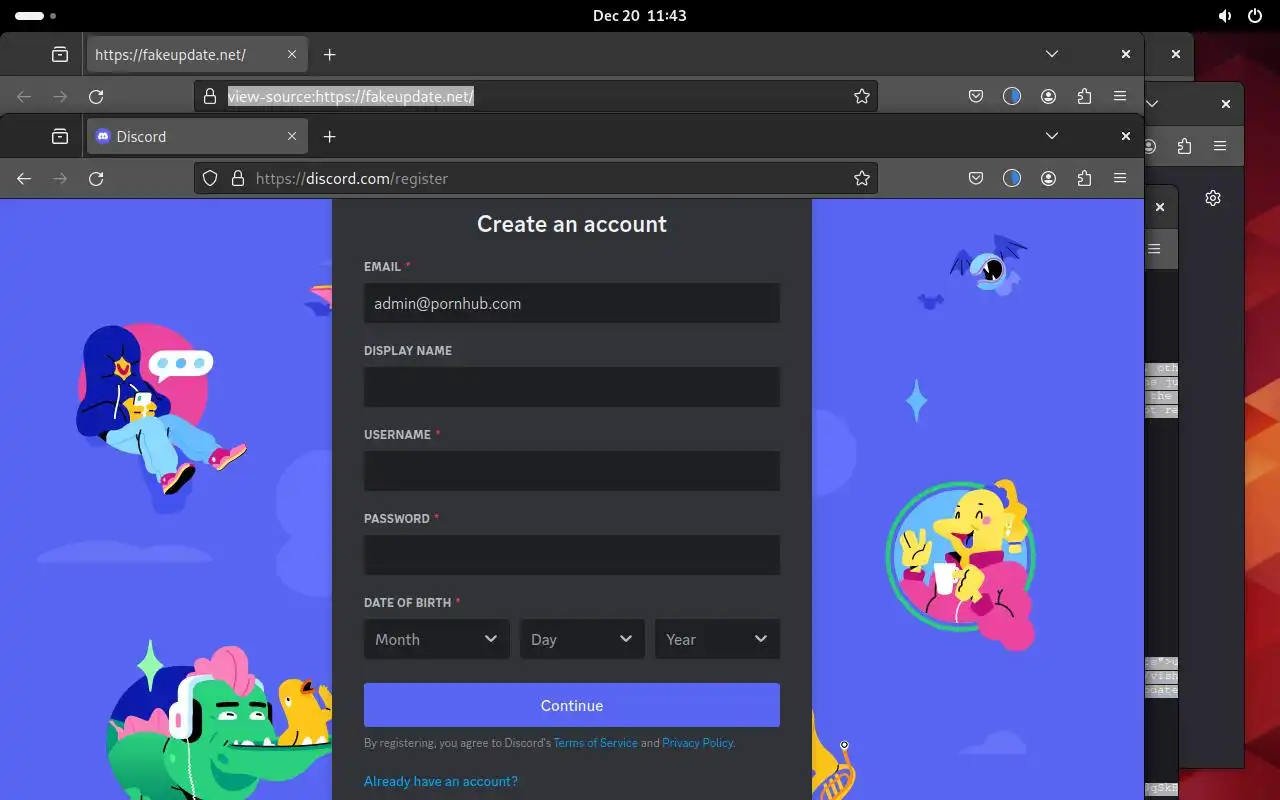This screenshot has width=1280, height=800.
Task: List all tabs in the fakeupdate window
Action: pyautogui.click(x=1052, y=54)
